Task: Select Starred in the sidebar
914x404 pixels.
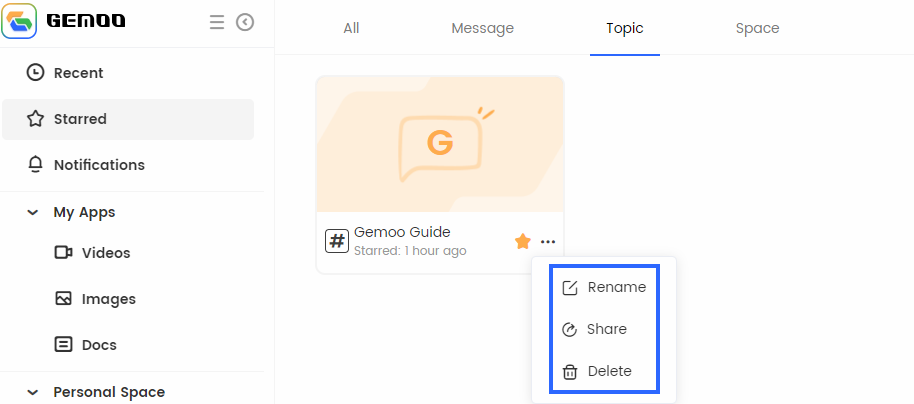Action: (128, 120)
